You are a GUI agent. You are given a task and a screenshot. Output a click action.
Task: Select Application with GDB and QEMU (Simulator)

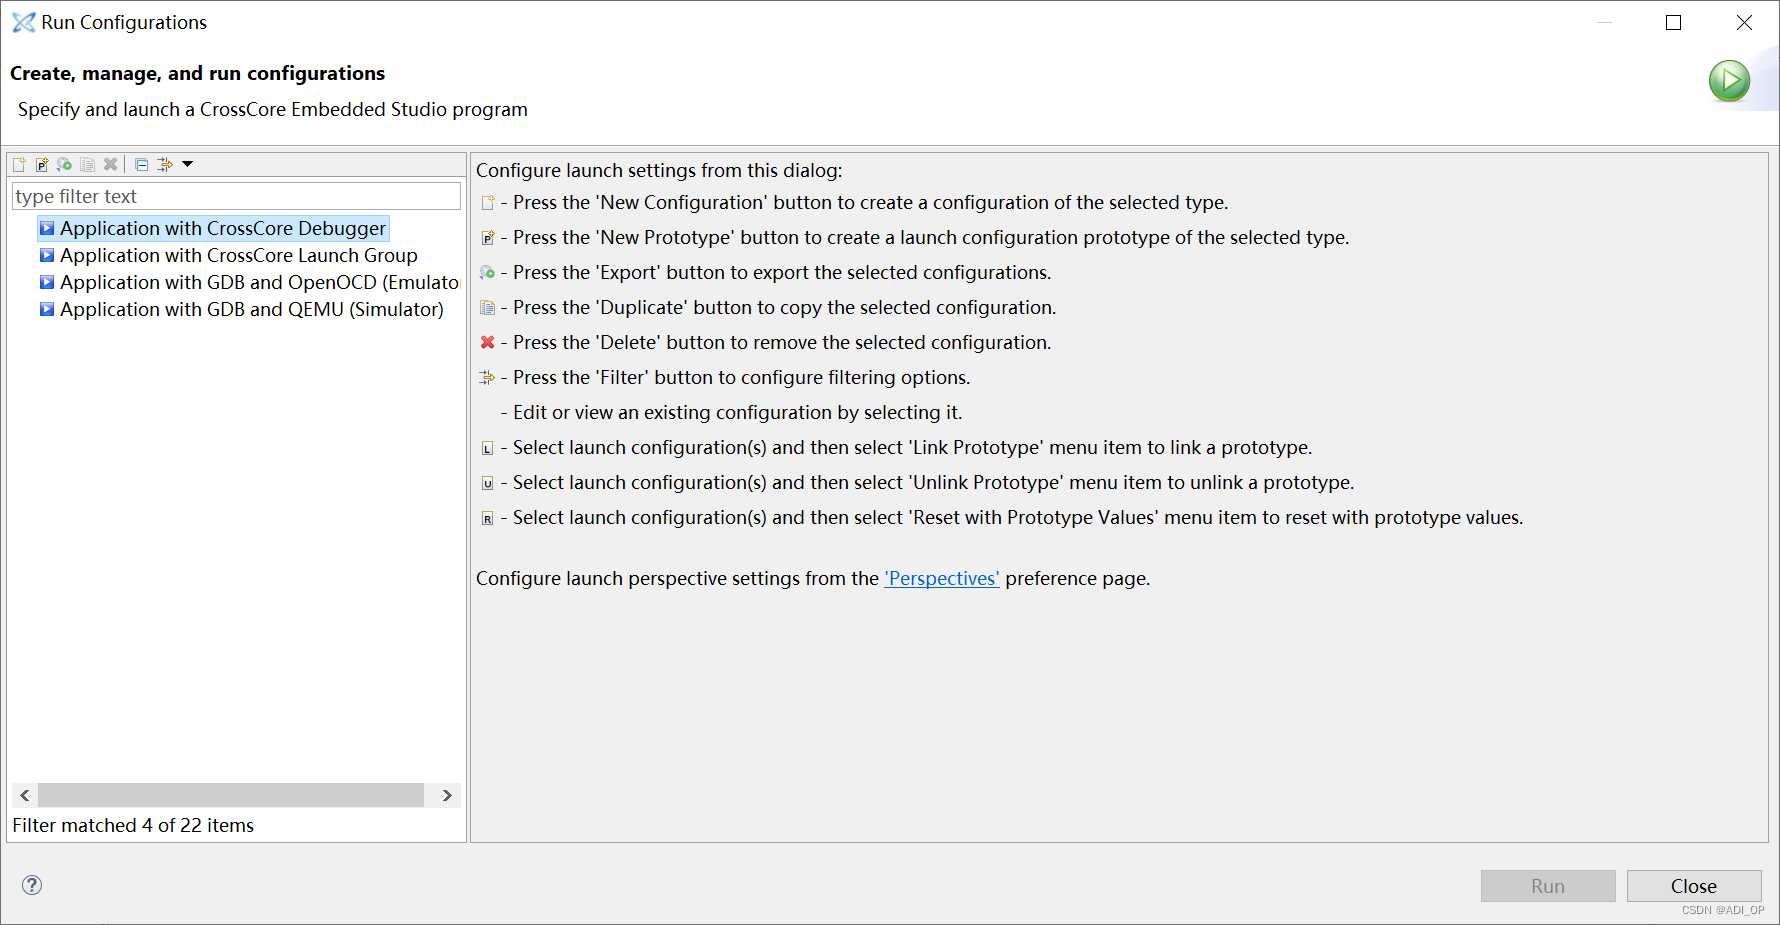tap(241, 309)
